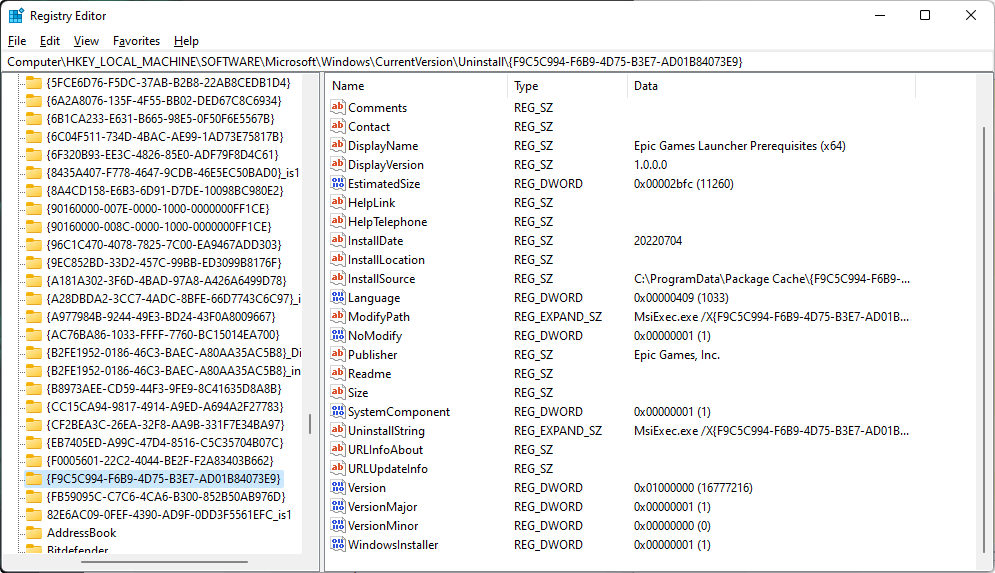Click the string icon beside InstallDate
The height and width of the screenshot is (573, 995).
click(x=338, y=240)
